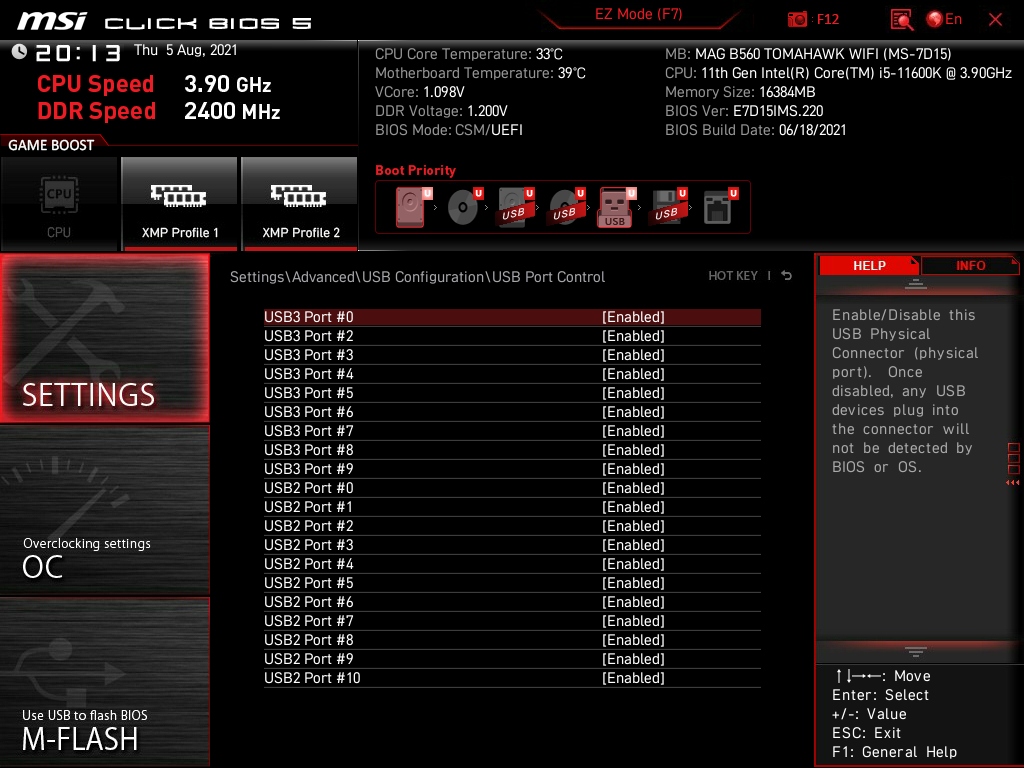Change language with the En globe icon
Viewport: 1024px width, 768px height.
[x=944, y=20]
